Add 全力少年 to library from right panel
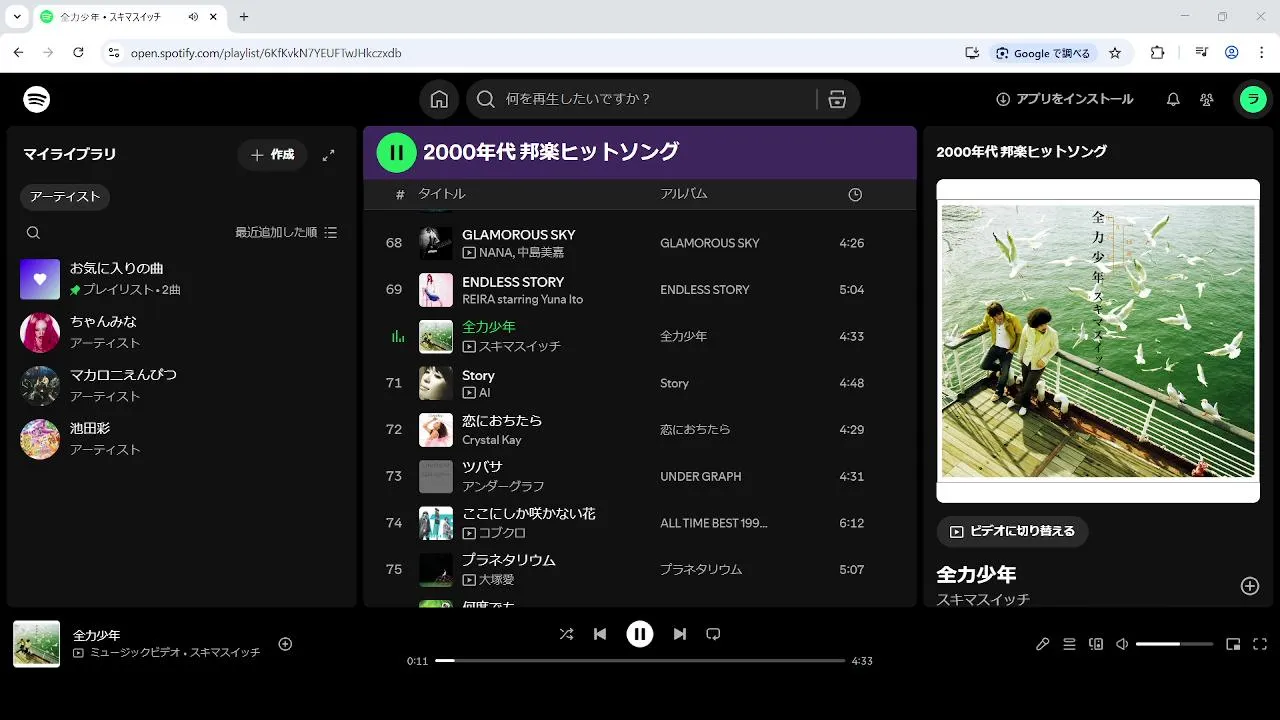Image resolution: width=1280 pixels, height=720 pixels. 1250,586
